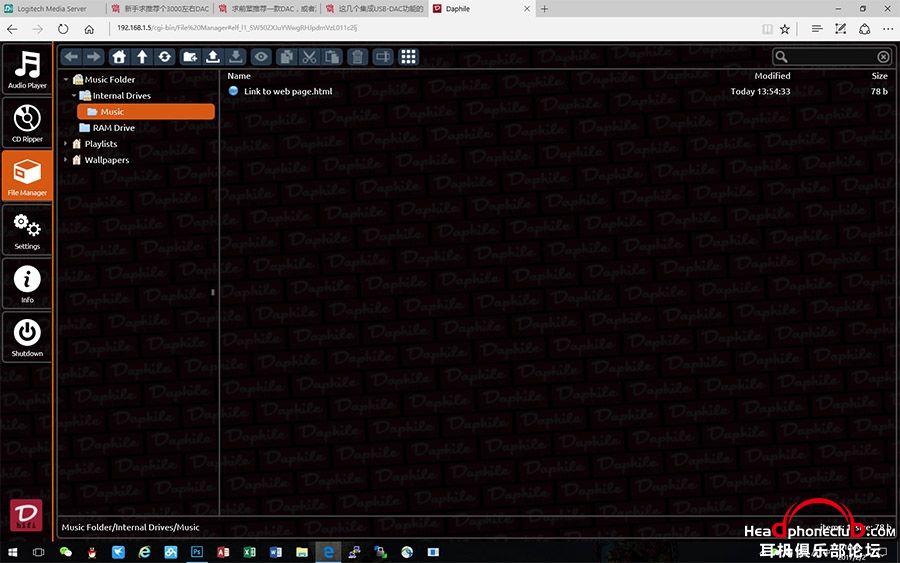Image resolution: width=900 pixels, height=563 pixels.
Task: Sort files by Size column
Action: [x=879, y=76]
